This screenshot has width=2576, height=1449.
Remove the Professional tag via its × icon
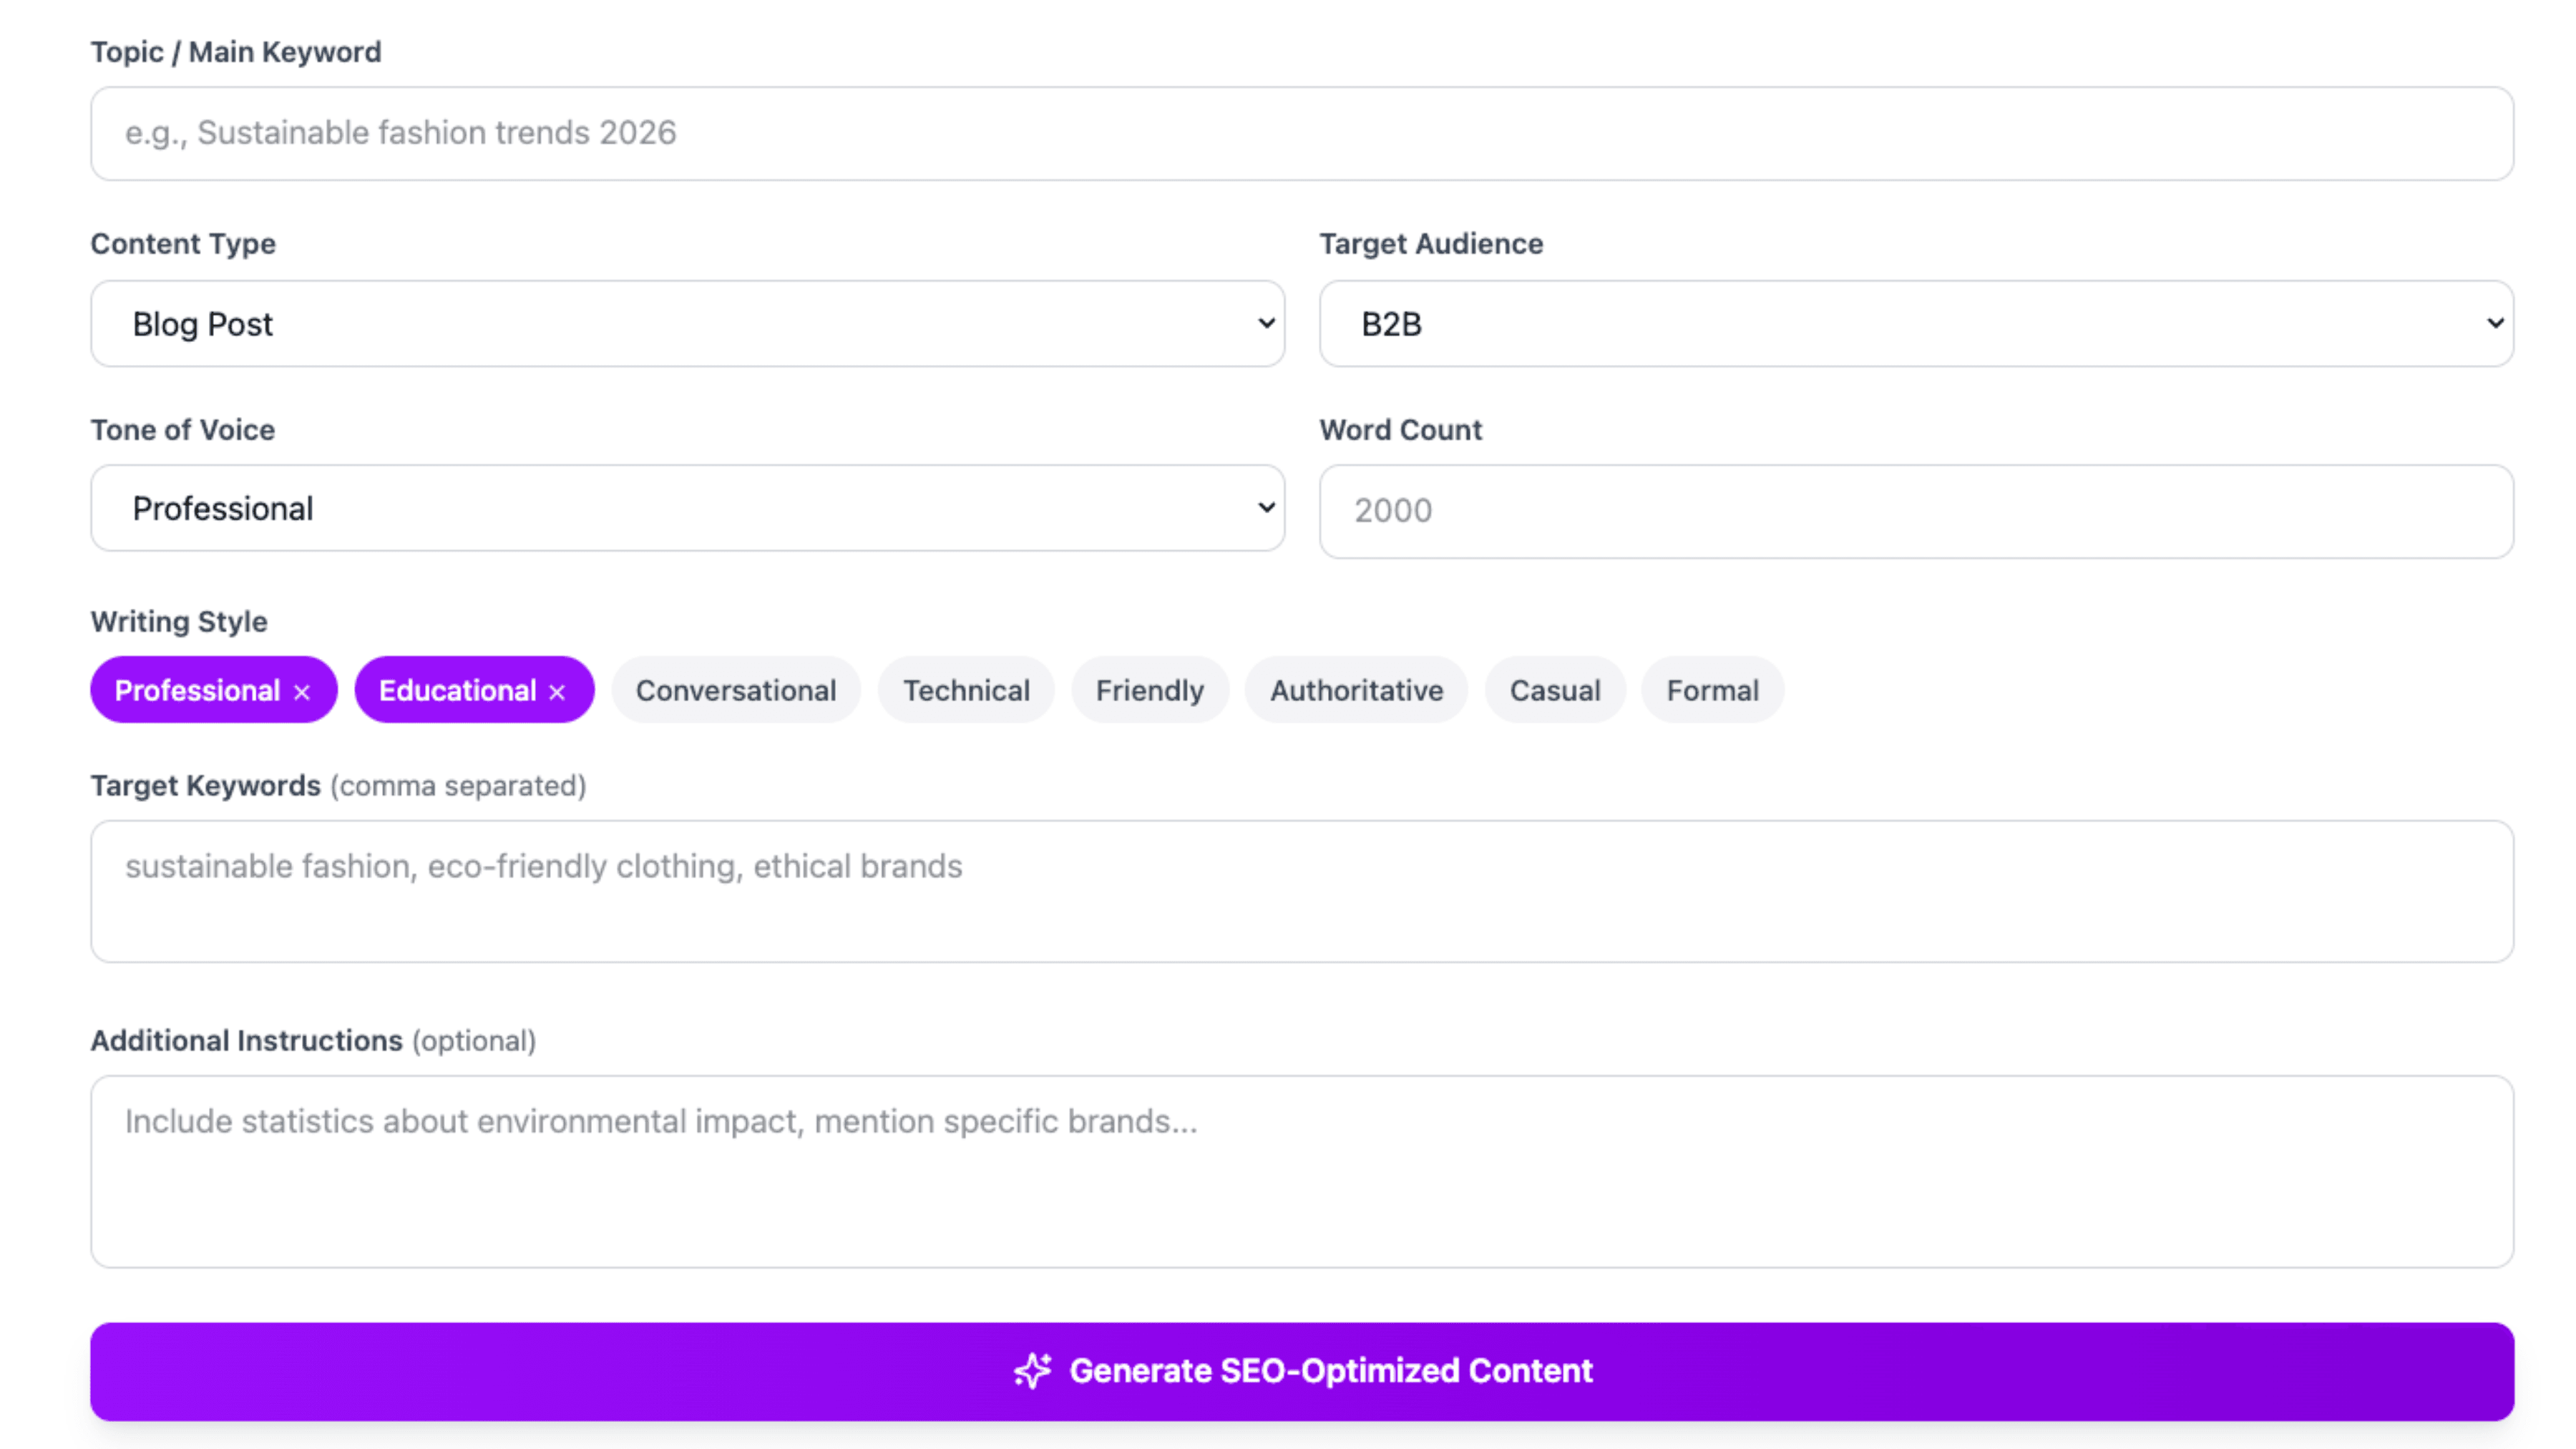point(301,690)
